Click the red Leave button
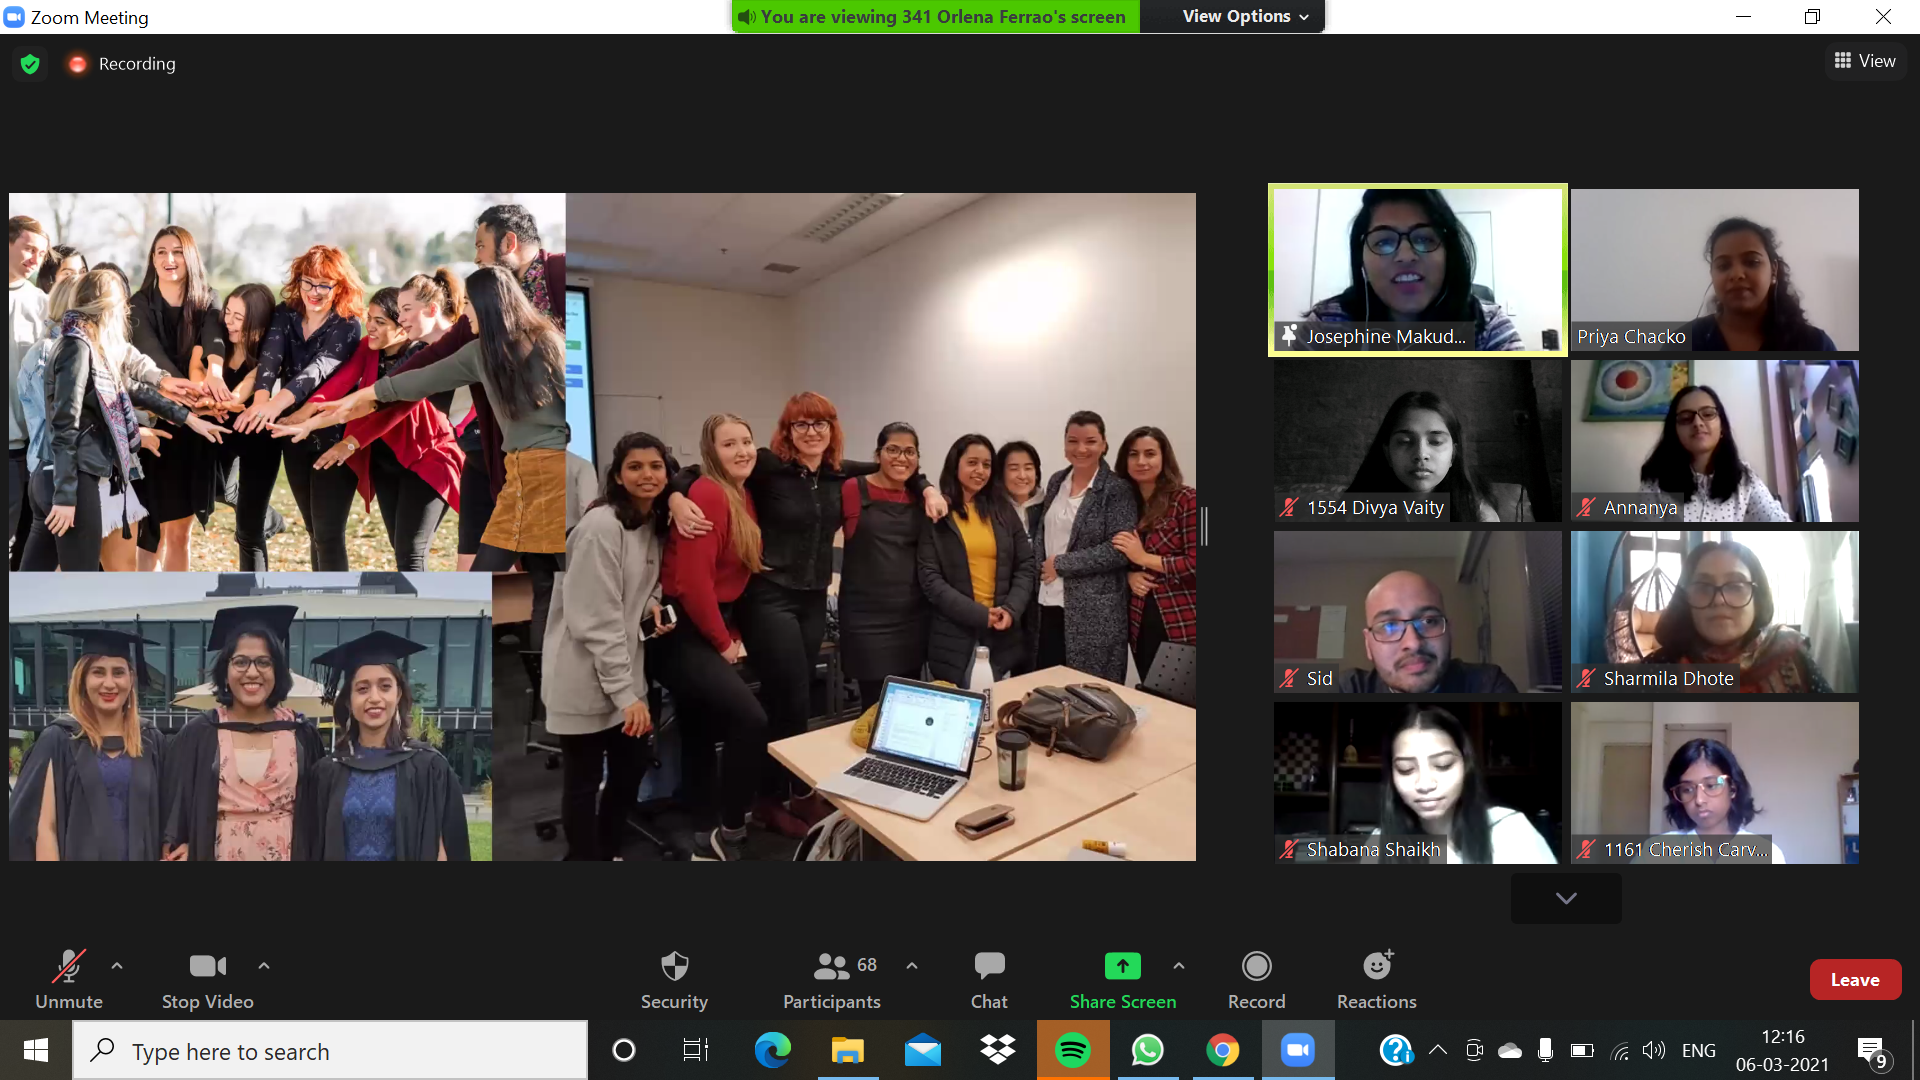Viewport: 1920px width, 1080px height. [x=1855, y=980]
